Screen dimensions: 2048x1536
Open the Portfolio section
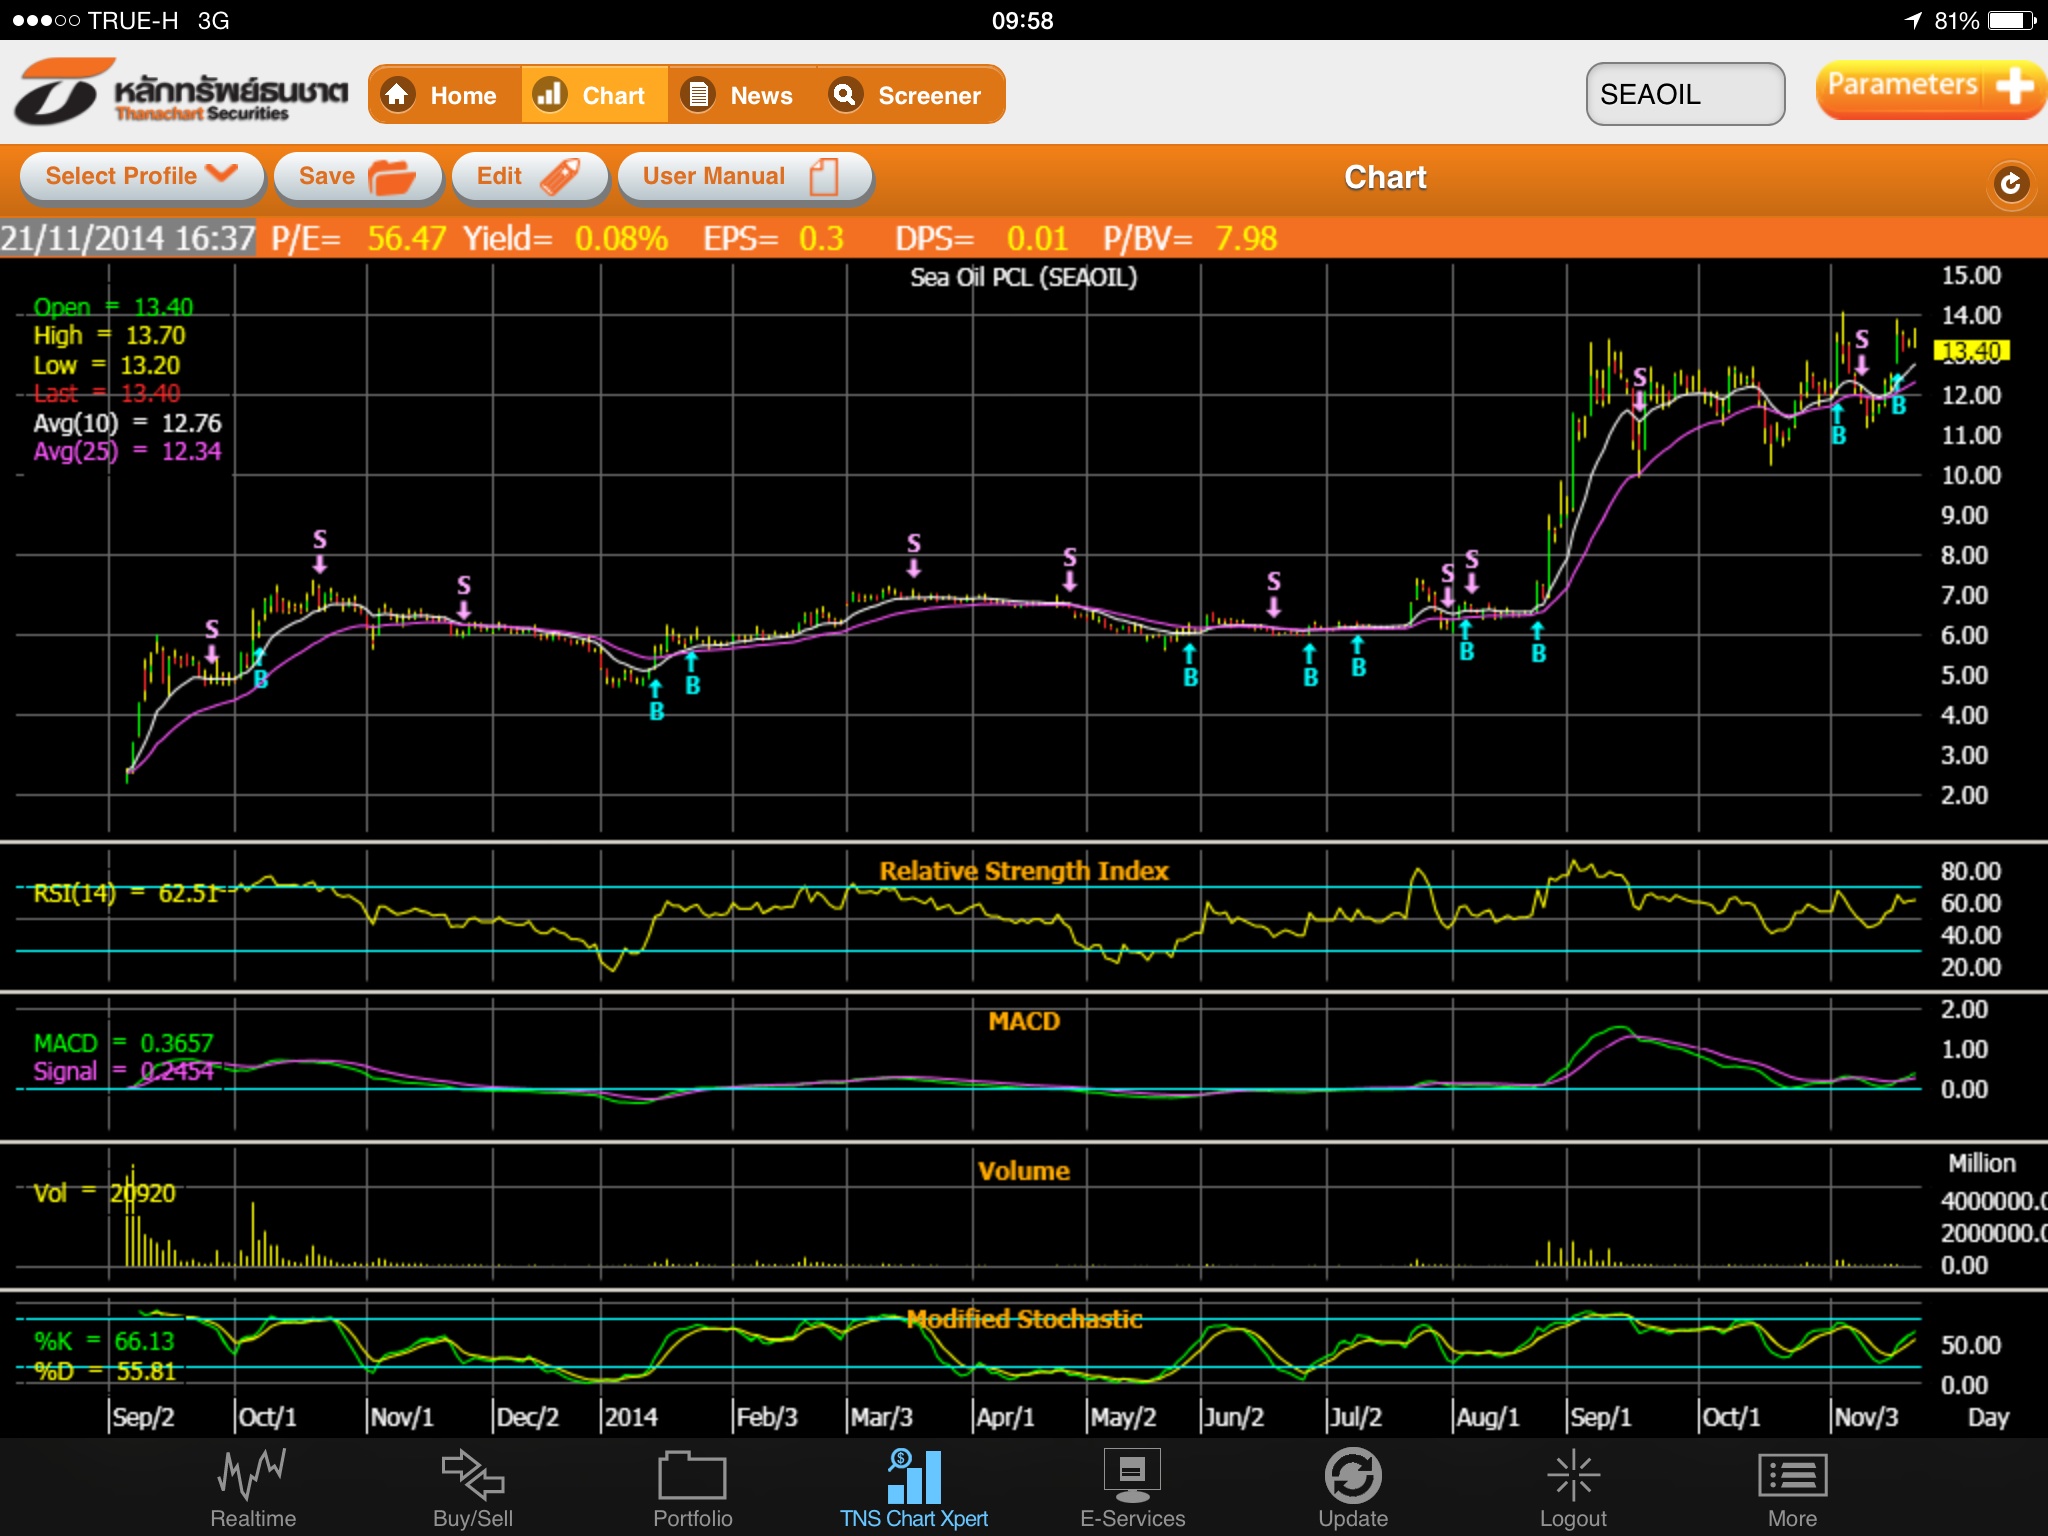tap(692, 1488)
